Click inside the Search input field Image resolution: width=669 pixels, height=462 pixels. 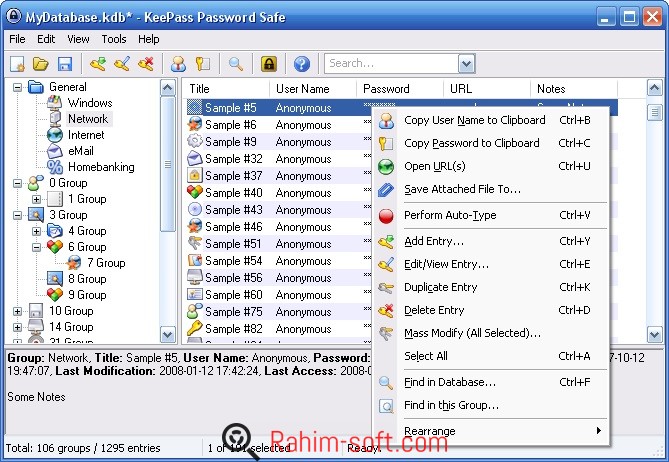[392, 64]
